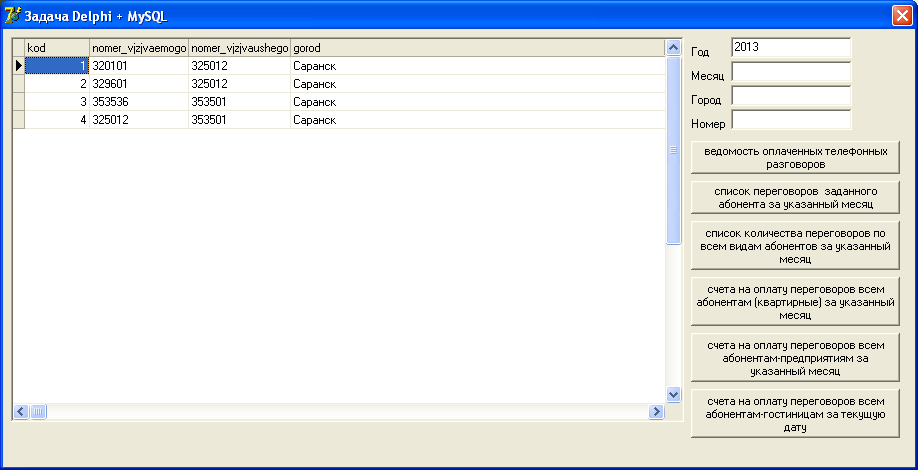Select Саранск cell in row 4
This screenshot has height=470, width=918.
[x=478, y=120]
